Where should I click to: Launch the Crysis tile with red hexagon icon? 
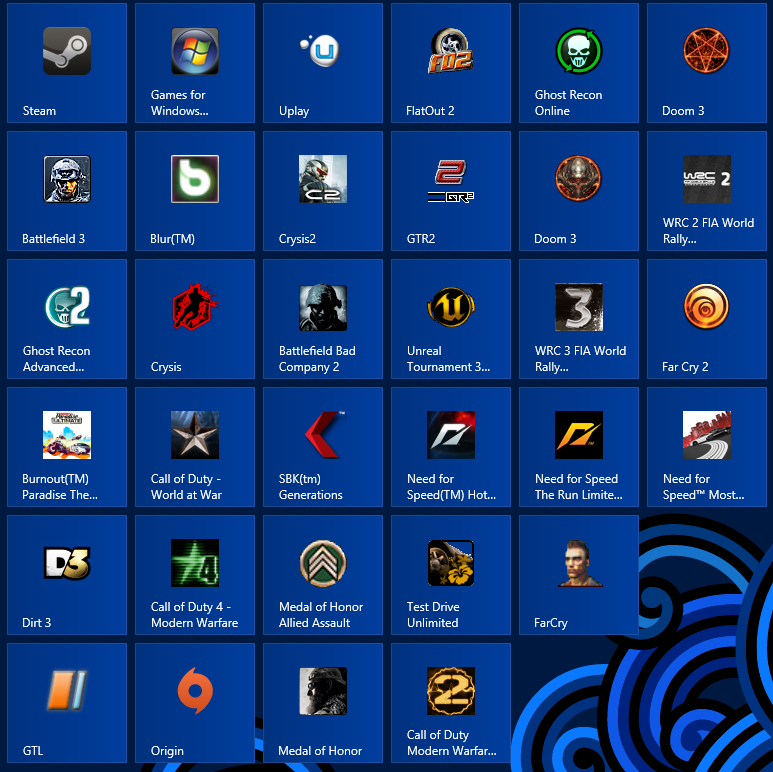(x=195, y=319)
